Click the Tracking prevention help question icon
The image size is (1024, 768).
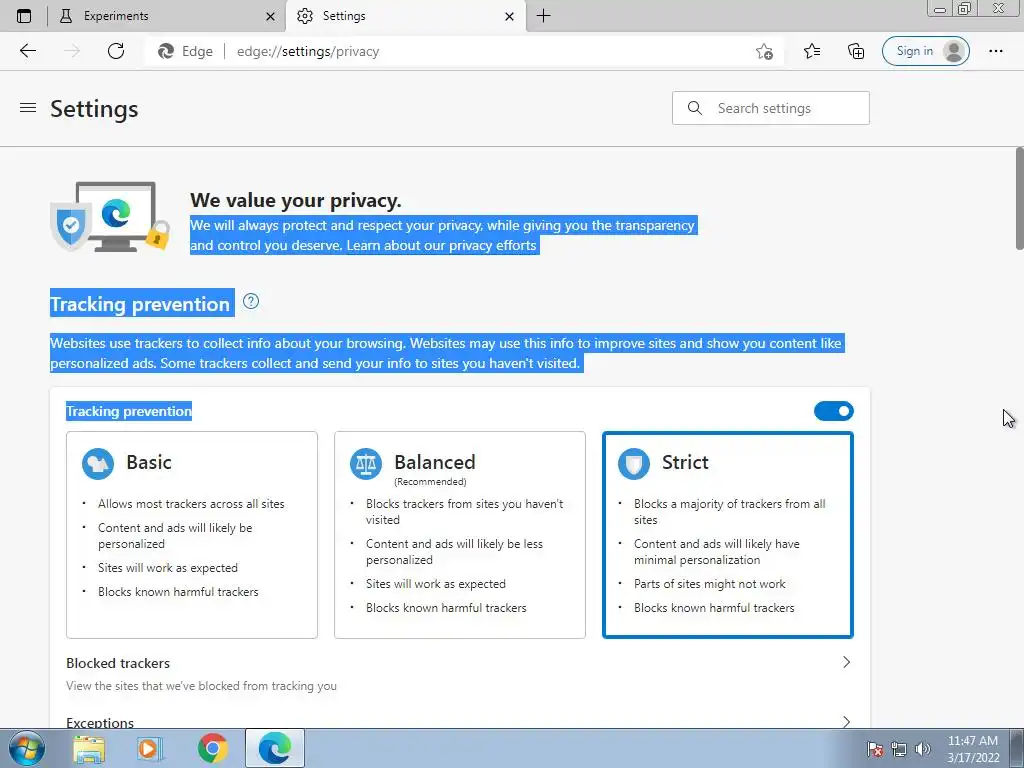coord(251,301)
